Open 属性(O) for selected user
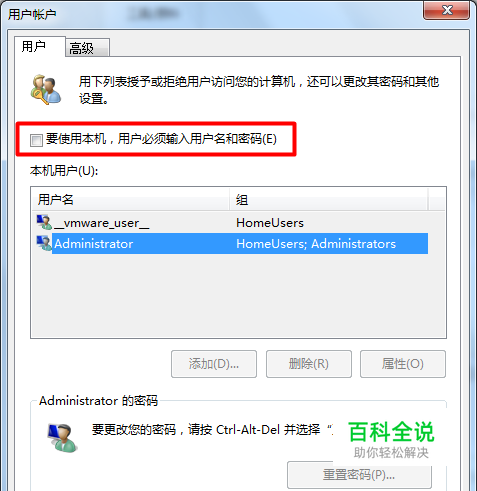Screen dimensions: 477x491 click(x=403, y=364)
